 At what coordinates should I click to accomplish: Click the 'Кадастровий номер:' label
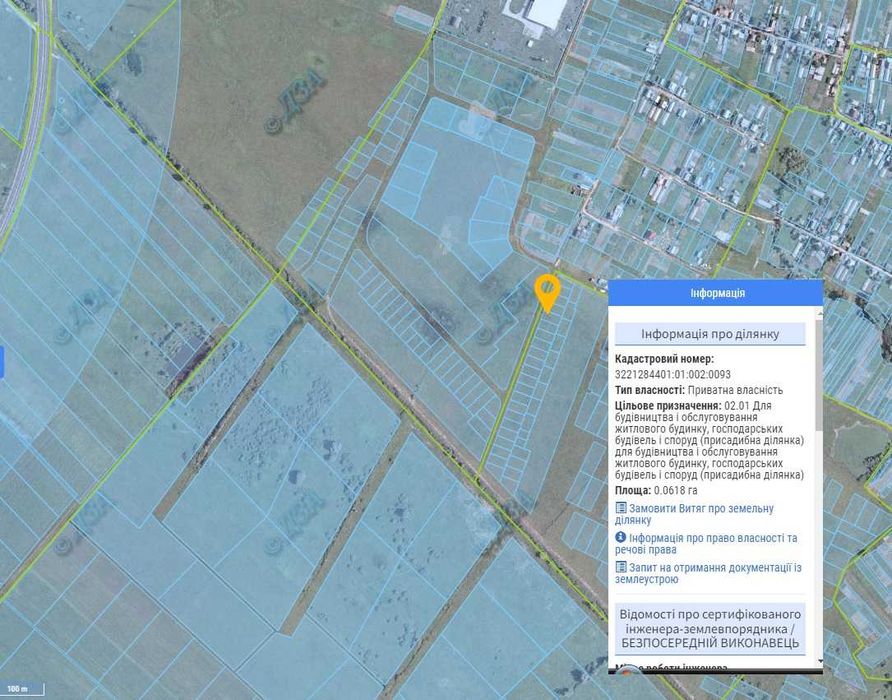tap(664, 359)
